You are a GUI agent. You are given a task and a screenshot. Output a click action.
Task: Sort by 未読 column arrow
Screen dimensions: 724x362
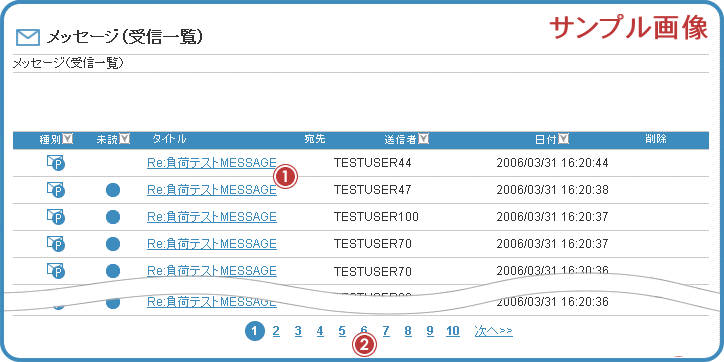point(125,139)
